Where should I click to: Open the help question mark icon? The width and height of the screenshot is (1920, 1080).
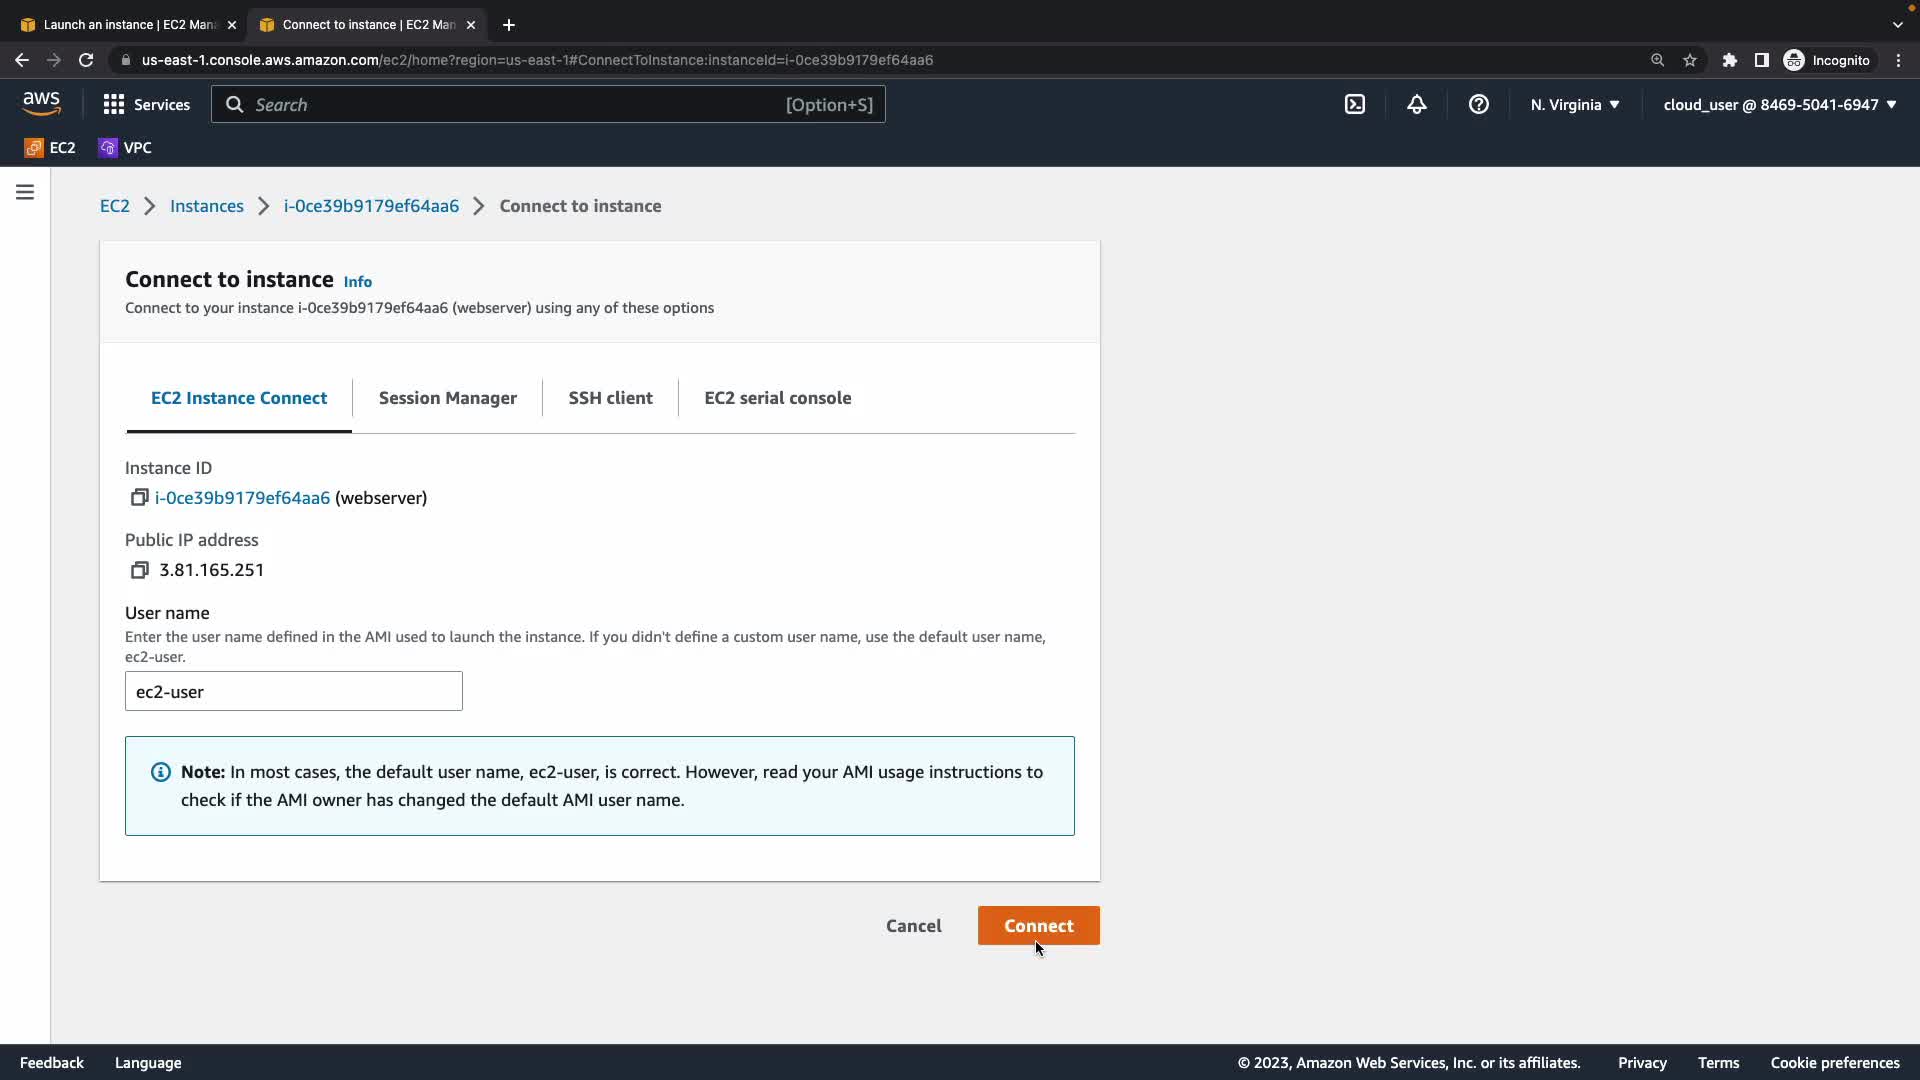click(1478, 104)
